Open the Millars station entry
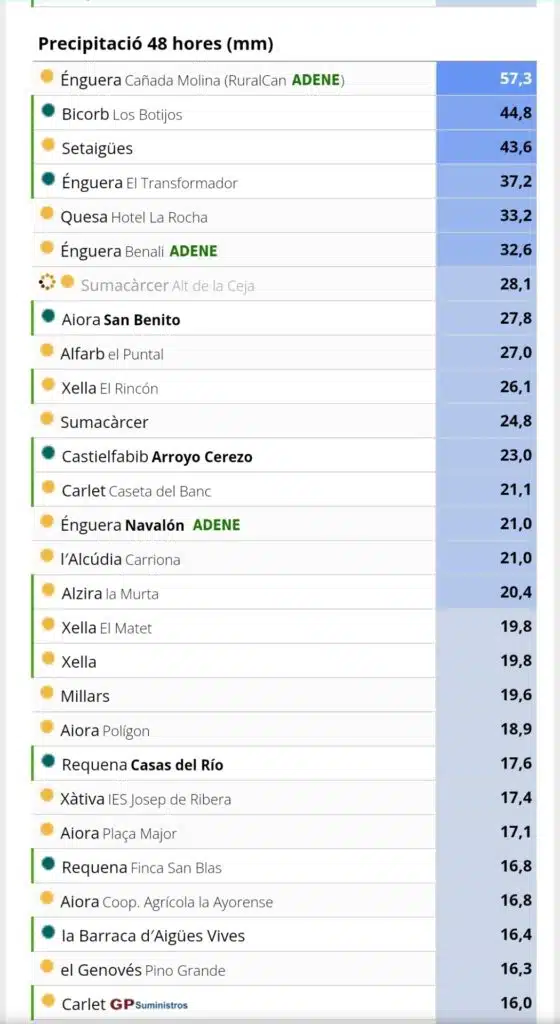560x1024 pixels. coord(85,696)
